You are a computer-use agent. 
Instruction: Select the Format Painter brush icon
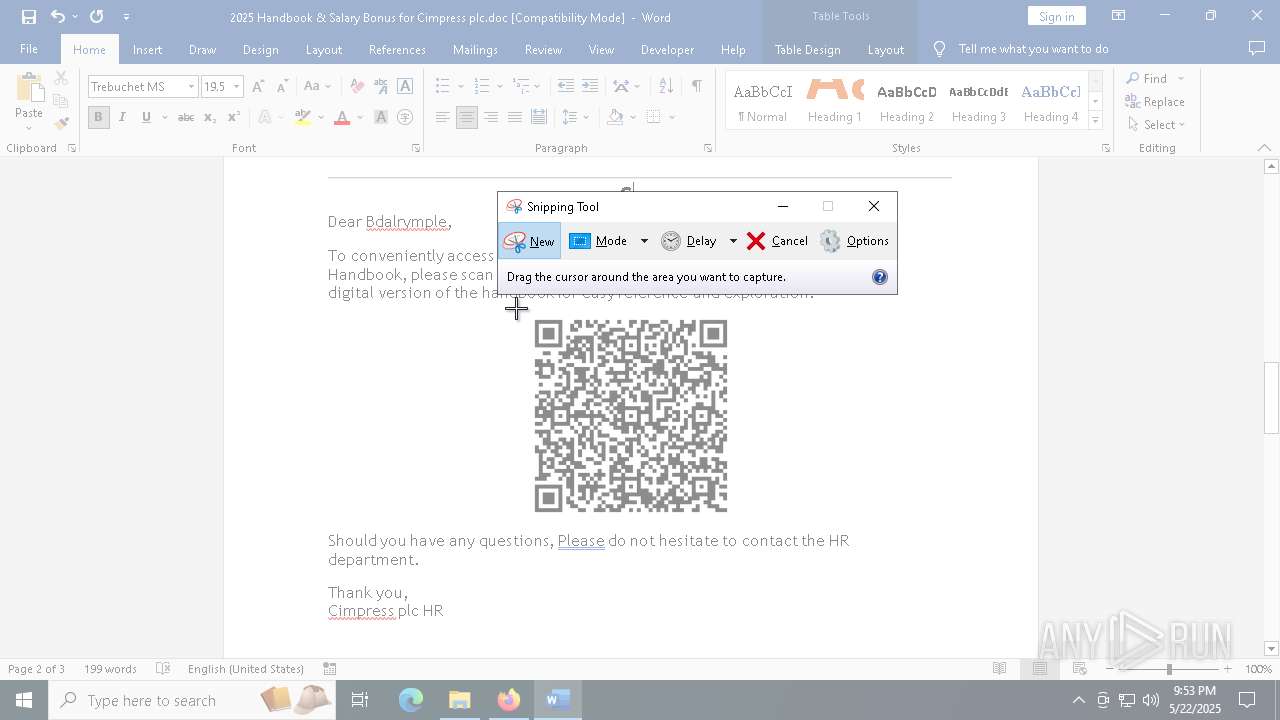click(61, 124)
